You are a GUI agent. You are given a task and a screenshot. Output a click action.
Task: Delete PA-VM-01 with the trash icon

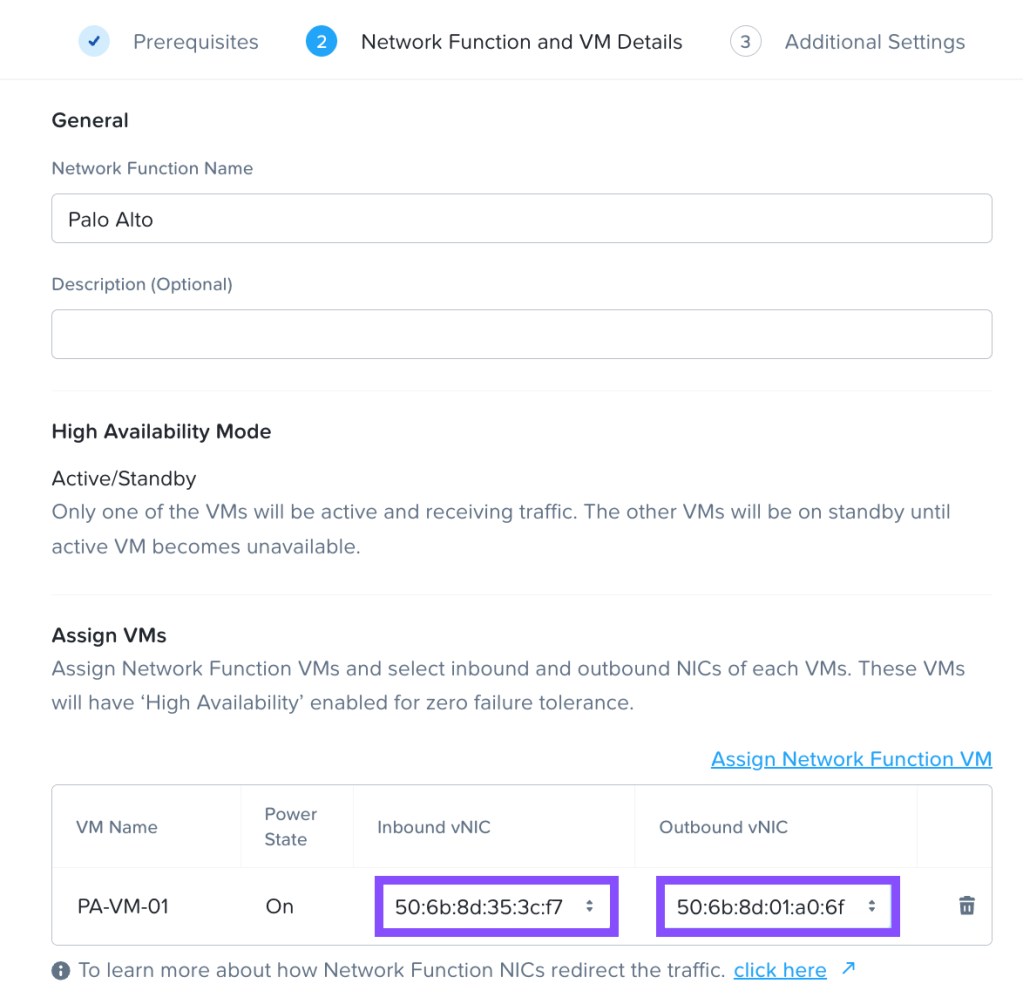click(x=966, y=906)
